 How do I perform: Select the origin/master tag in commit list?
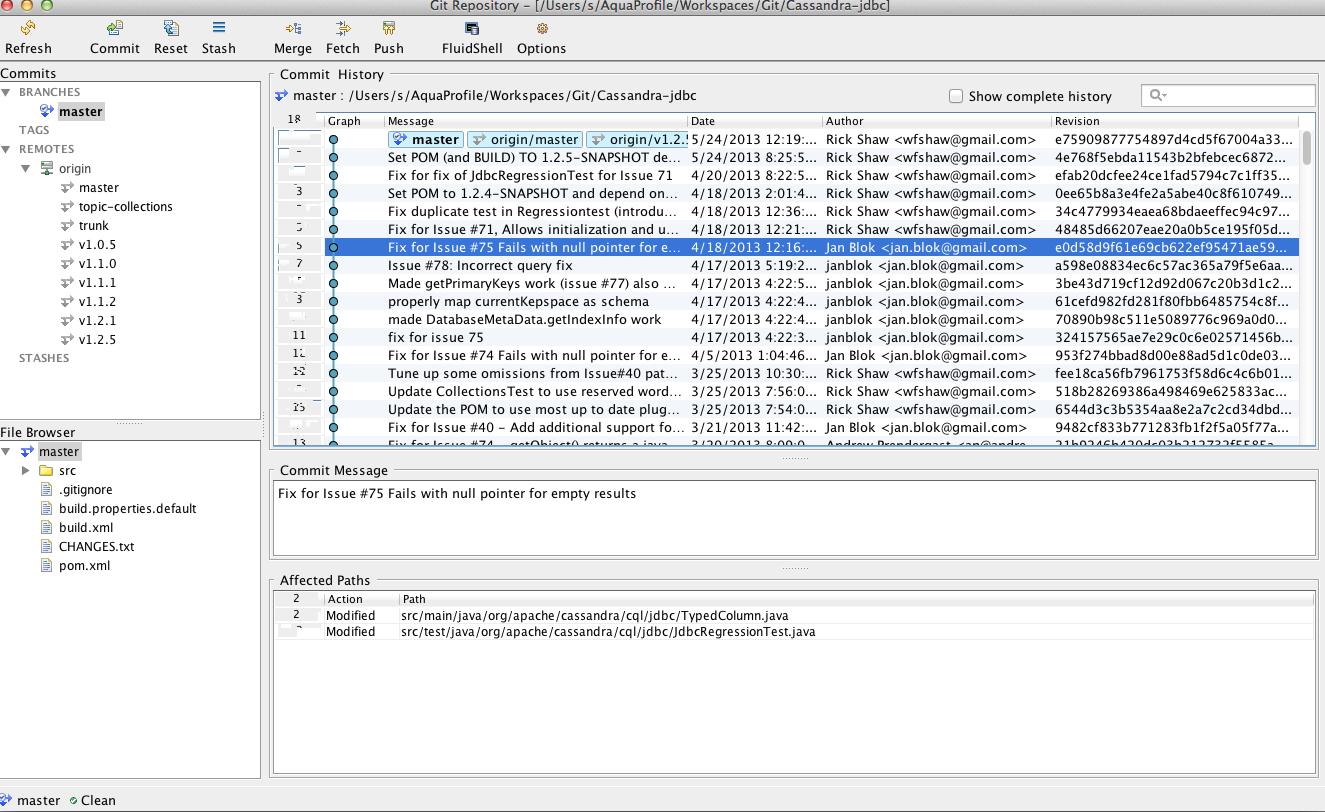coord(525,140)
